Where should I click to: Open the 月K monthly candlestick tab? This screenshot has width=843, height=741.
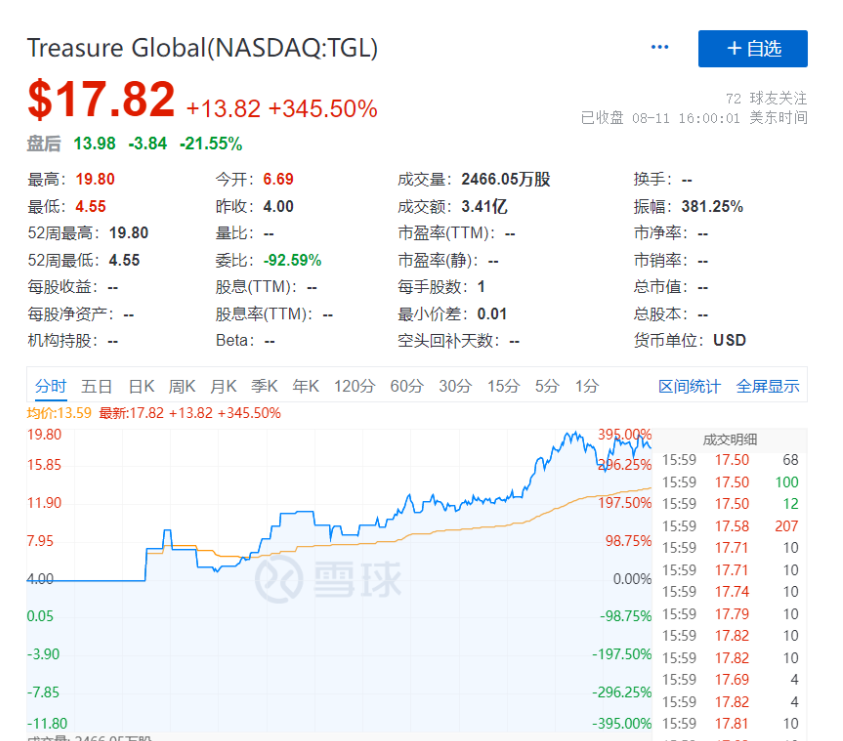pos(224,386)
